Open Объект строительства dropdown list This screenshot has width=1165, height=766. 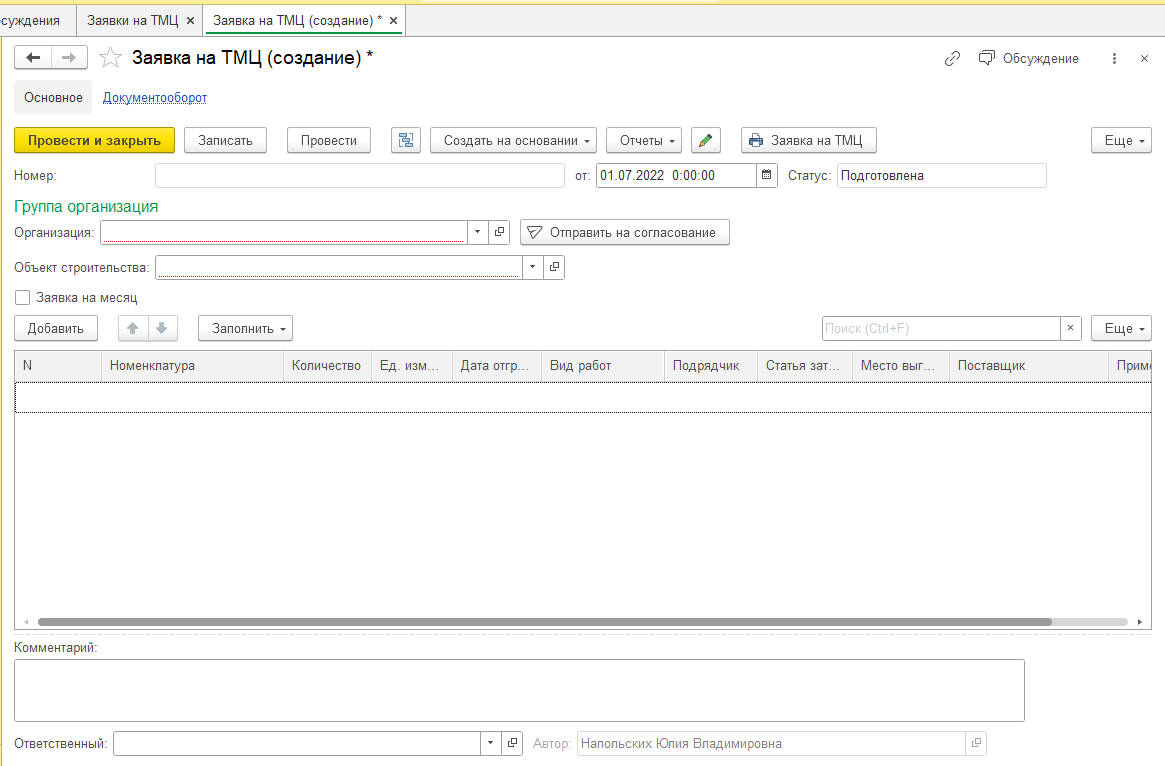click(x=533, y=267)
